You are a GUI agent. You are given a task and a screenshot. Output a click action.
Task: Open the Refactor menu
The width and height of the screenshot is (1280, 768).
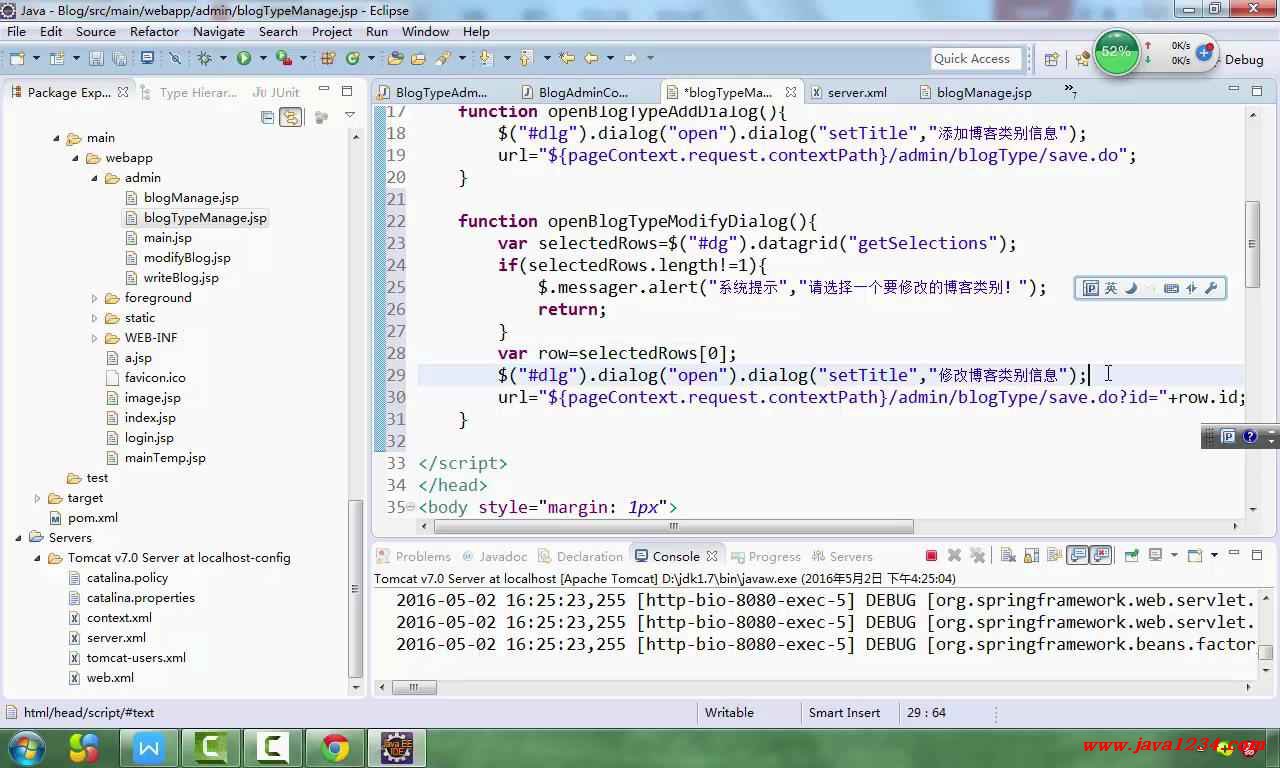[154, 31]
